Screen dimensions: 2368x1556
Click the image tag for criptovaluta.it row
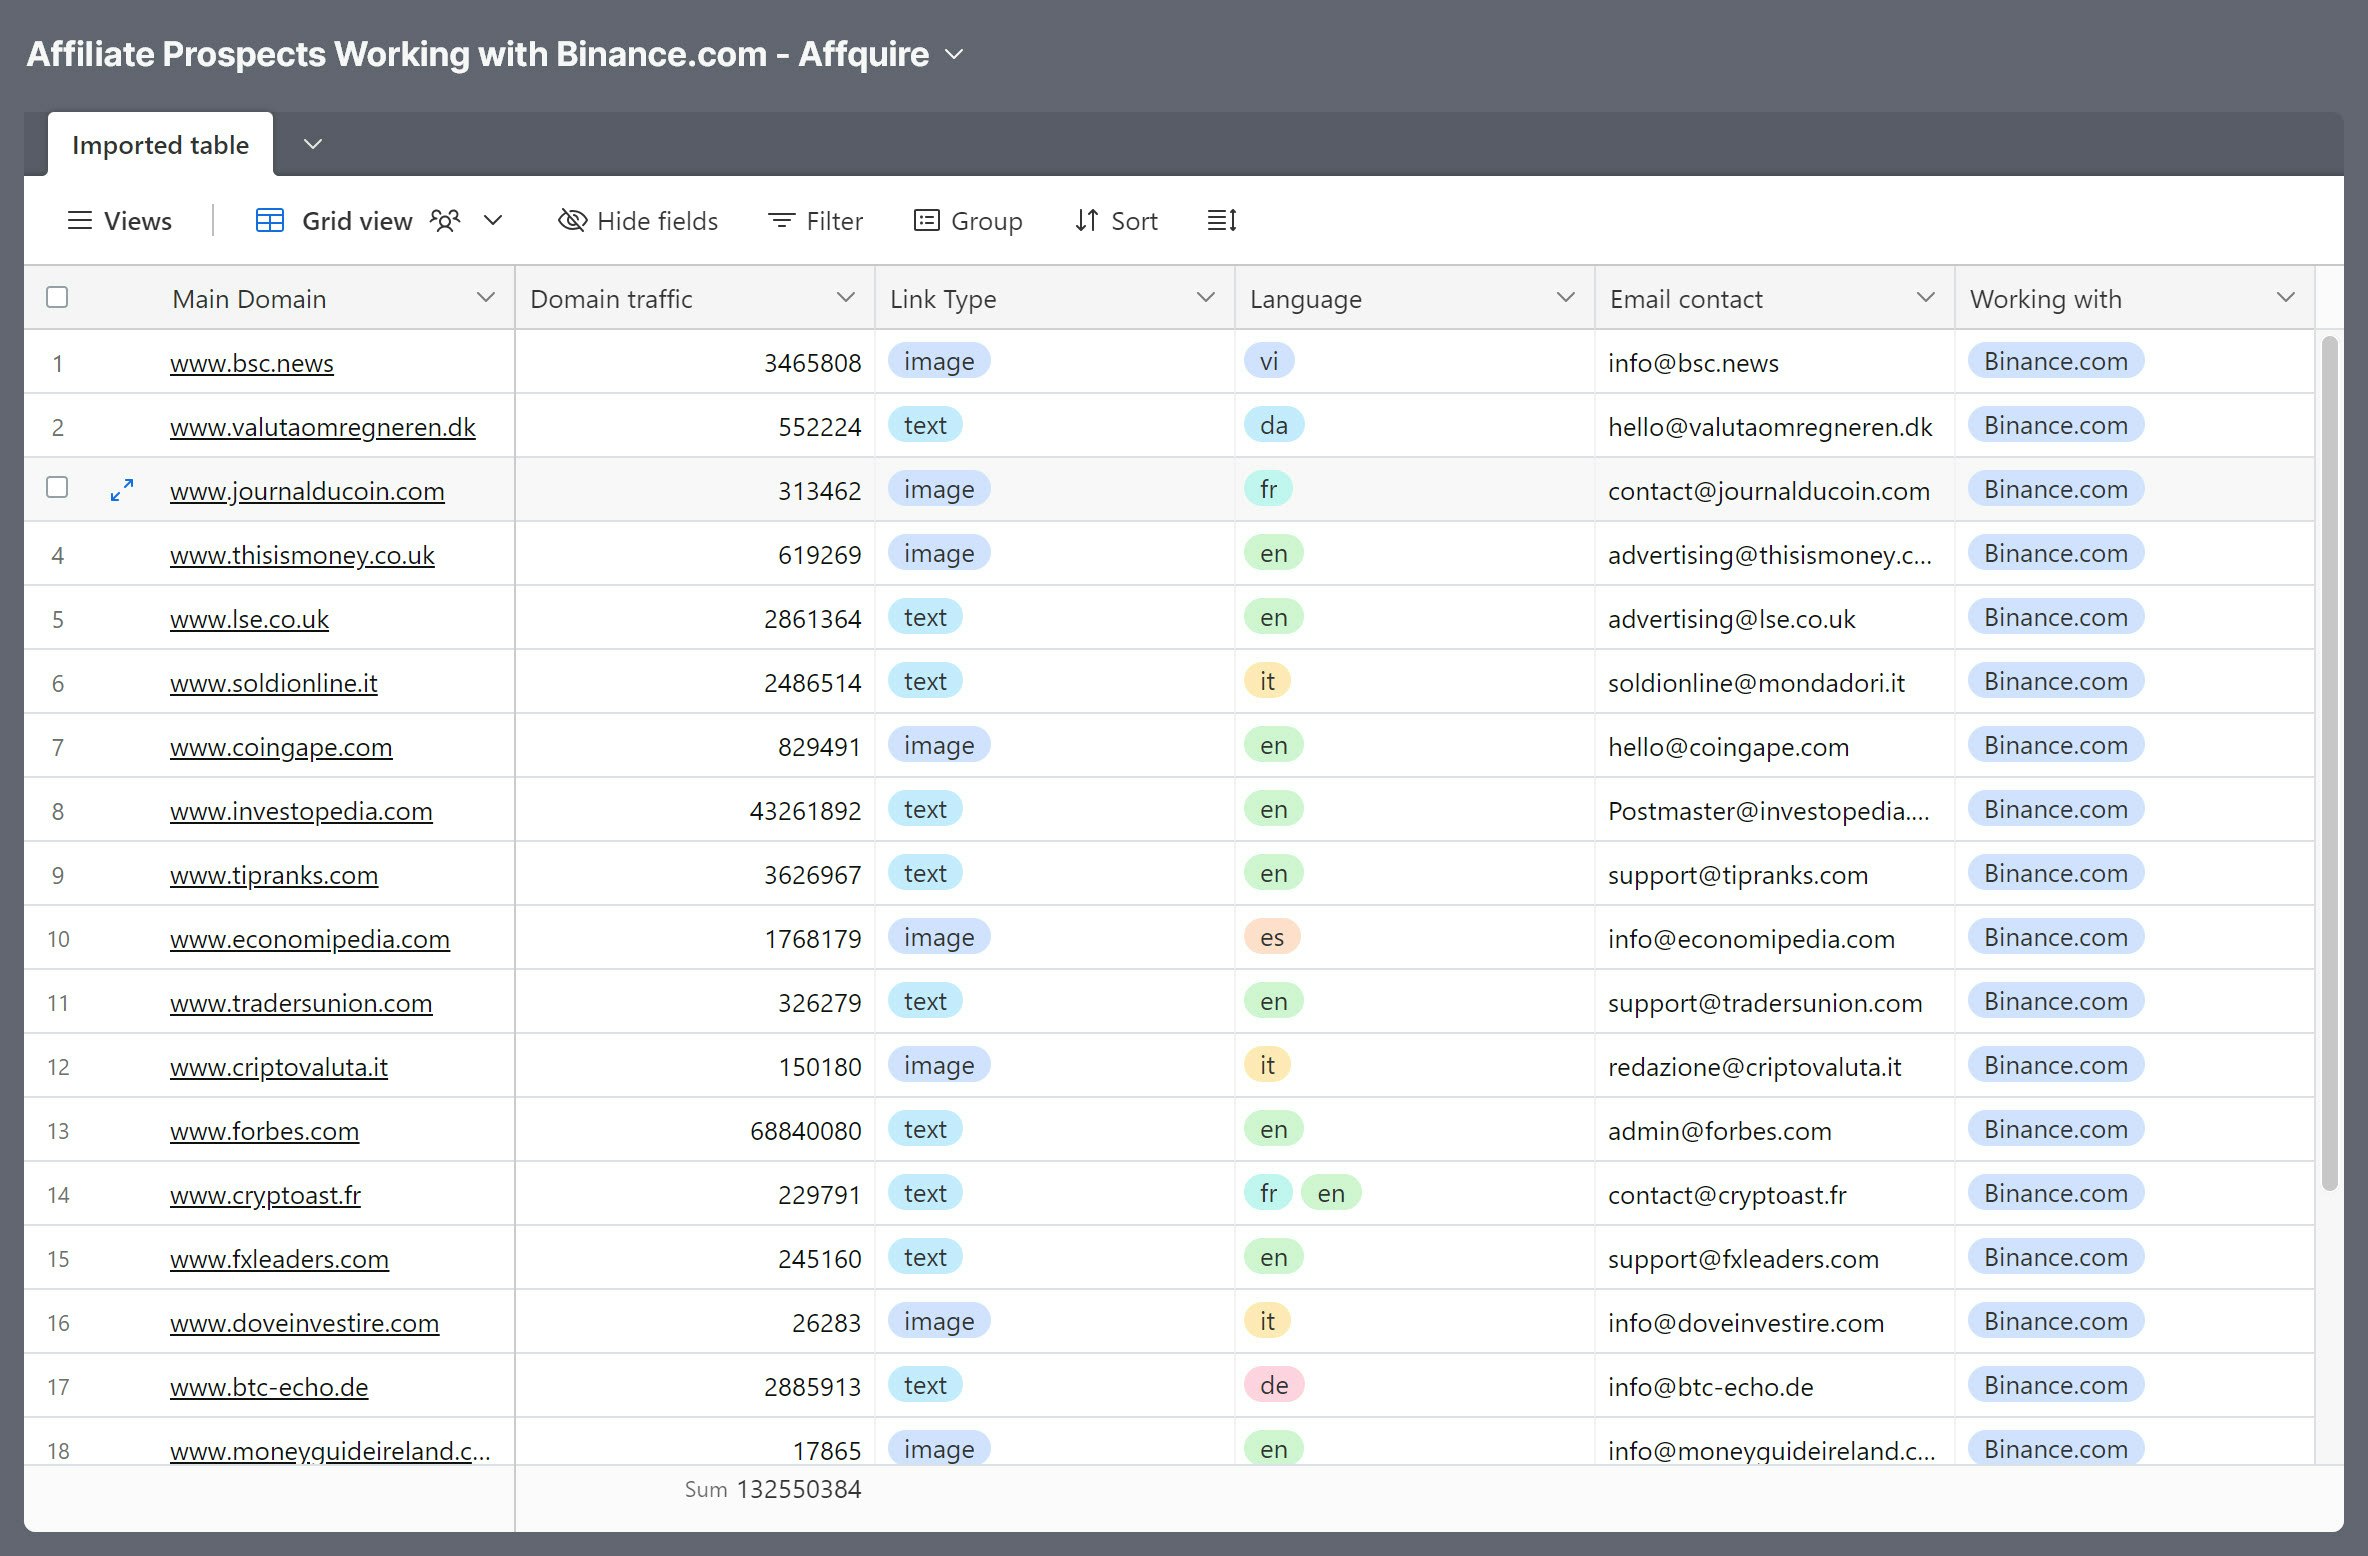pyautogui.click(x=939, y=1065)
